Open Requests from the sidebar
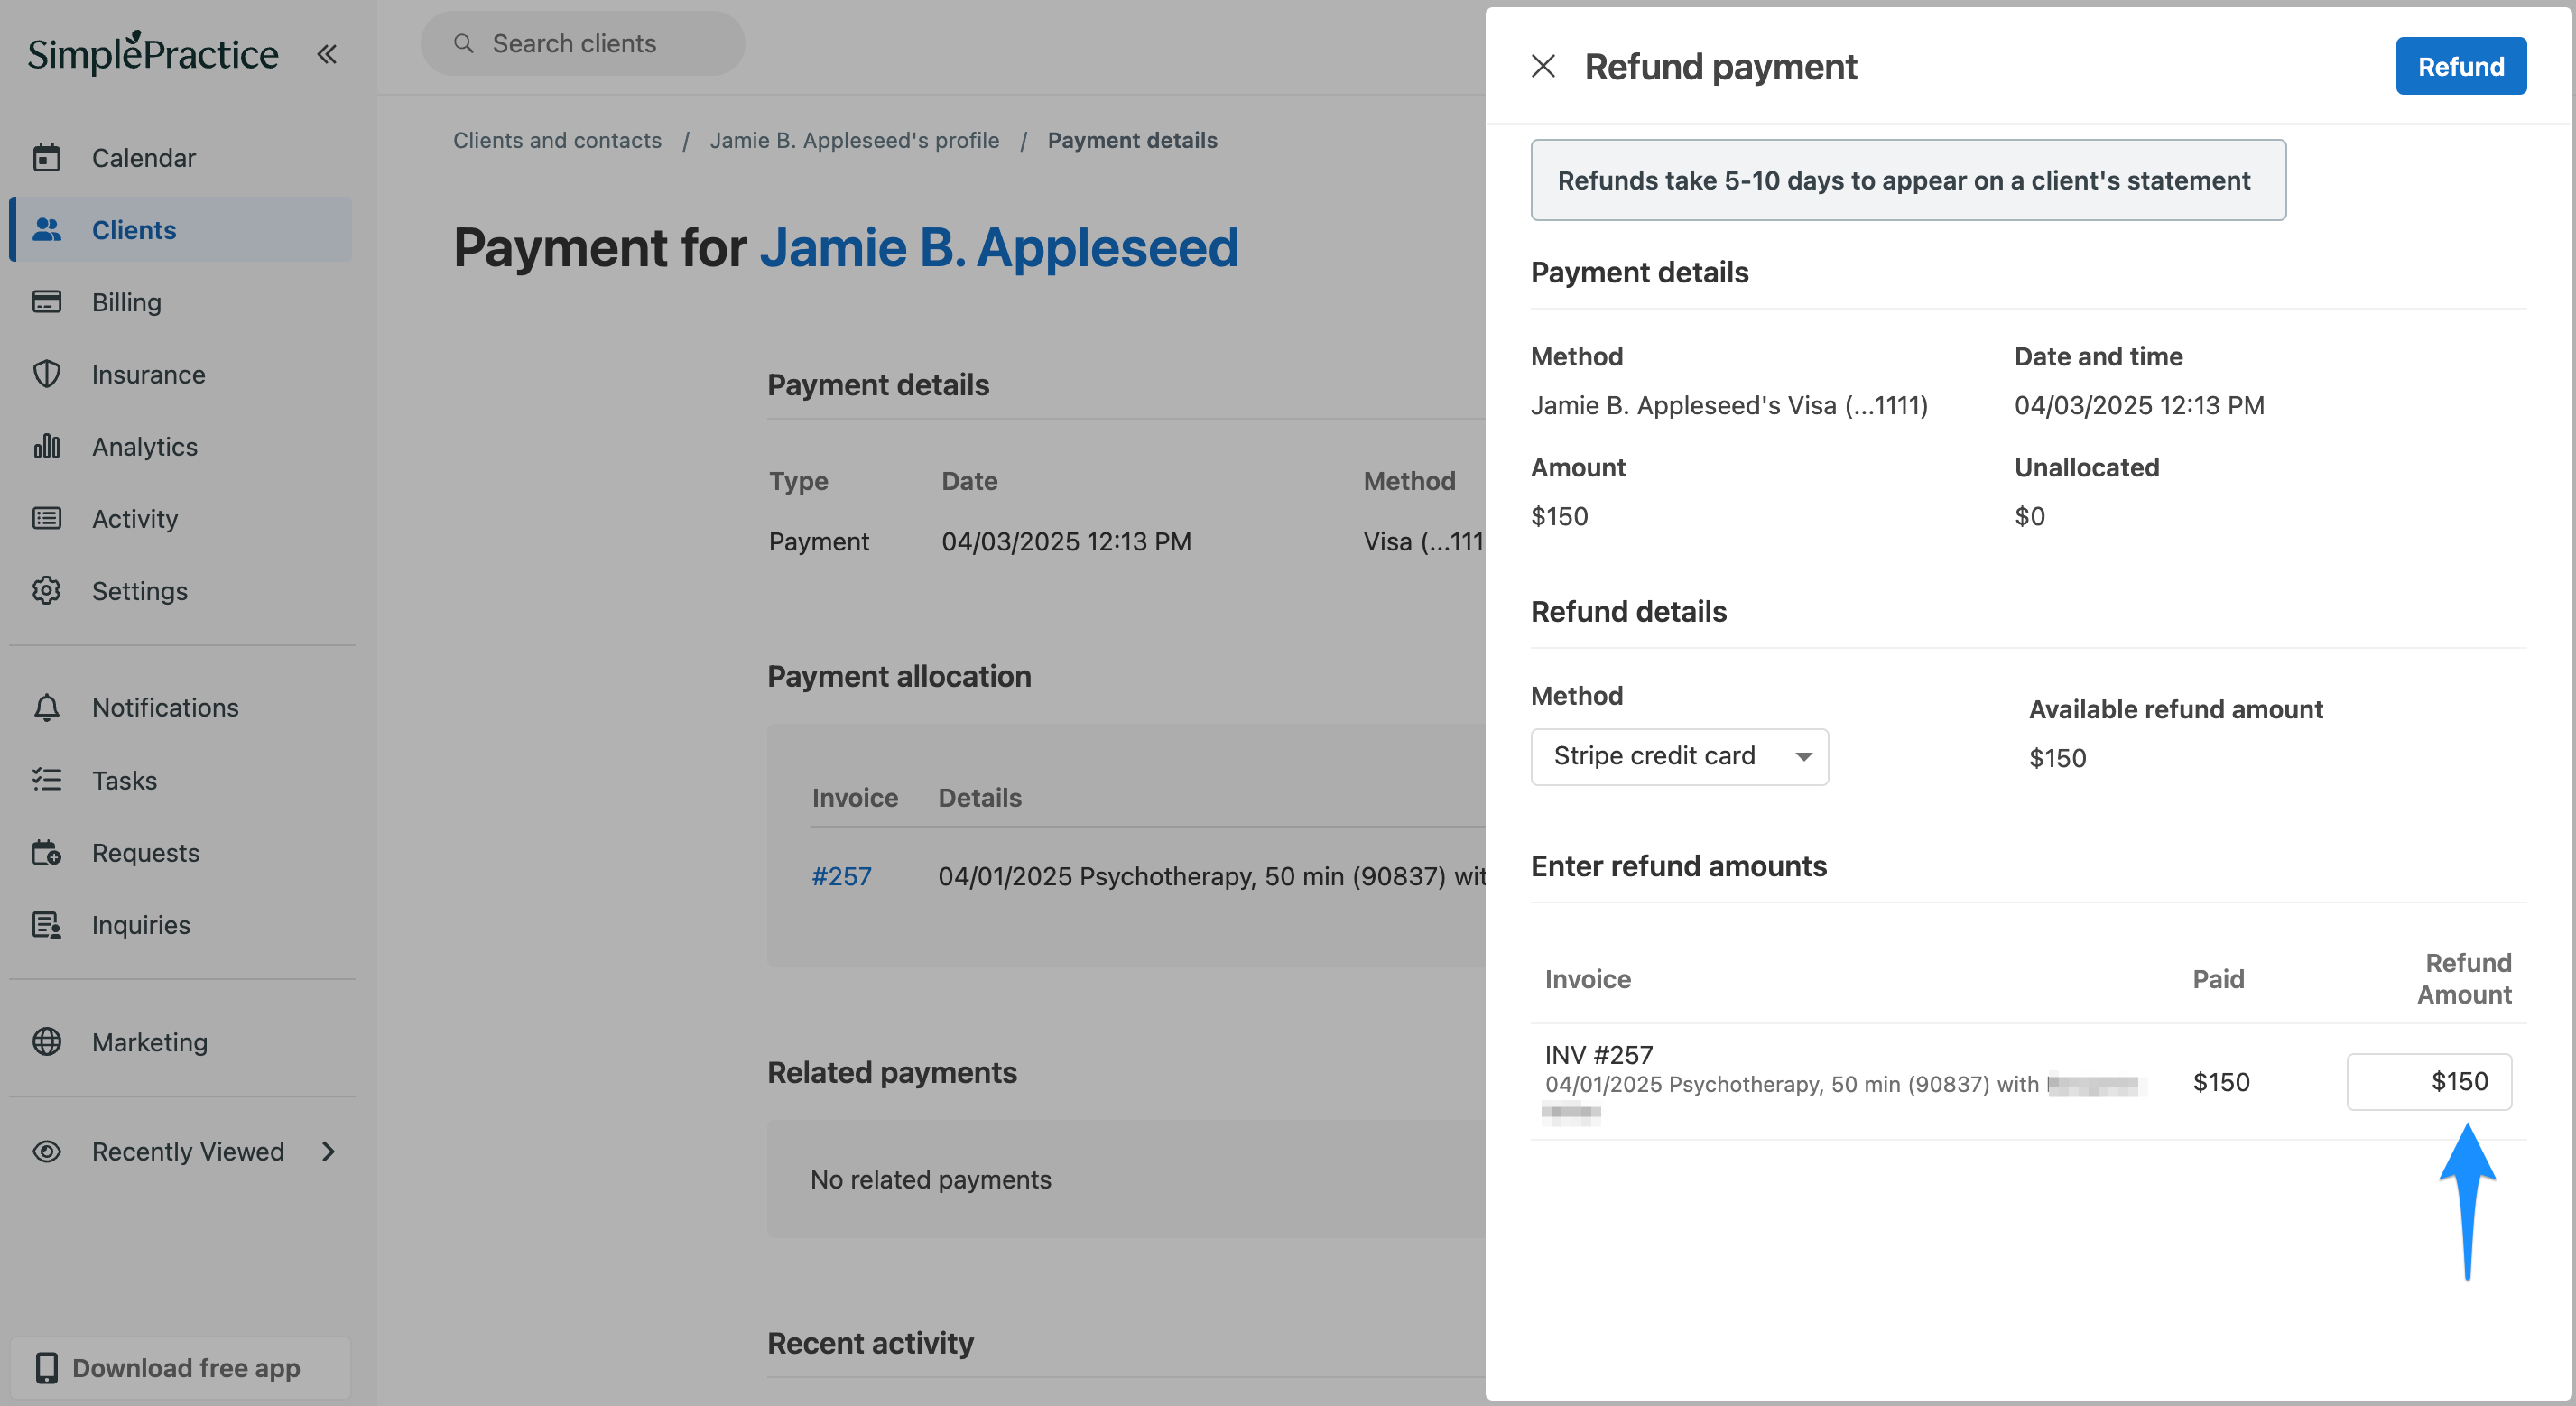 180,852
